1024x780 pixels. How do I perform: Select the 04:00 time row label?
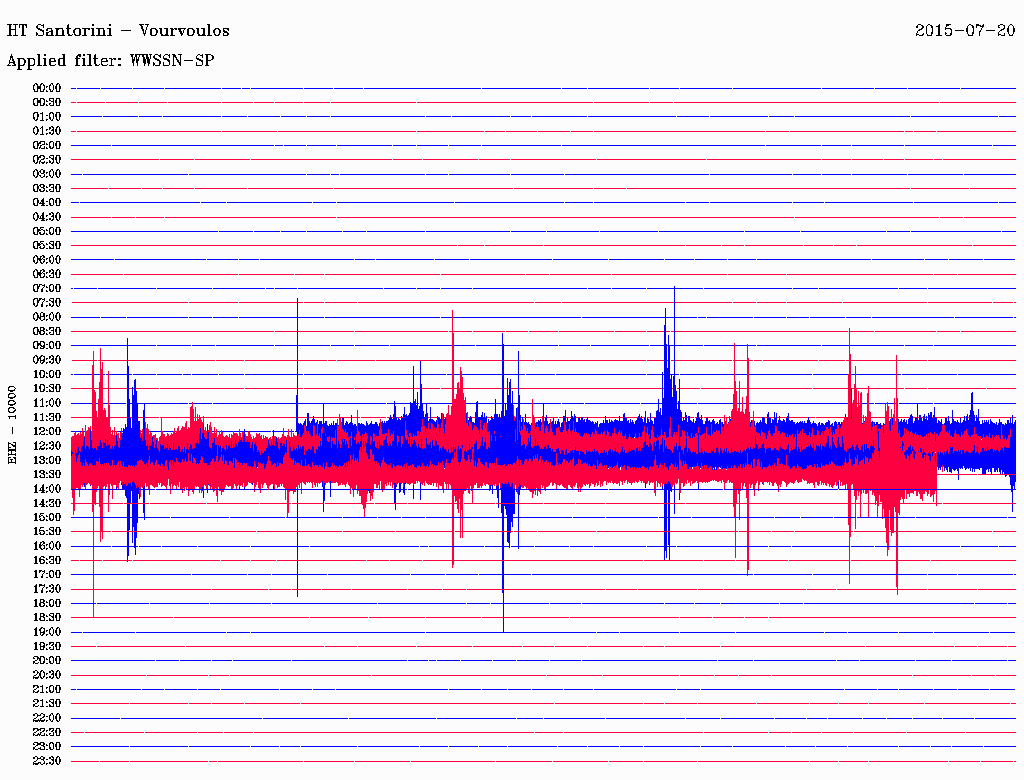tap(47, 202)
